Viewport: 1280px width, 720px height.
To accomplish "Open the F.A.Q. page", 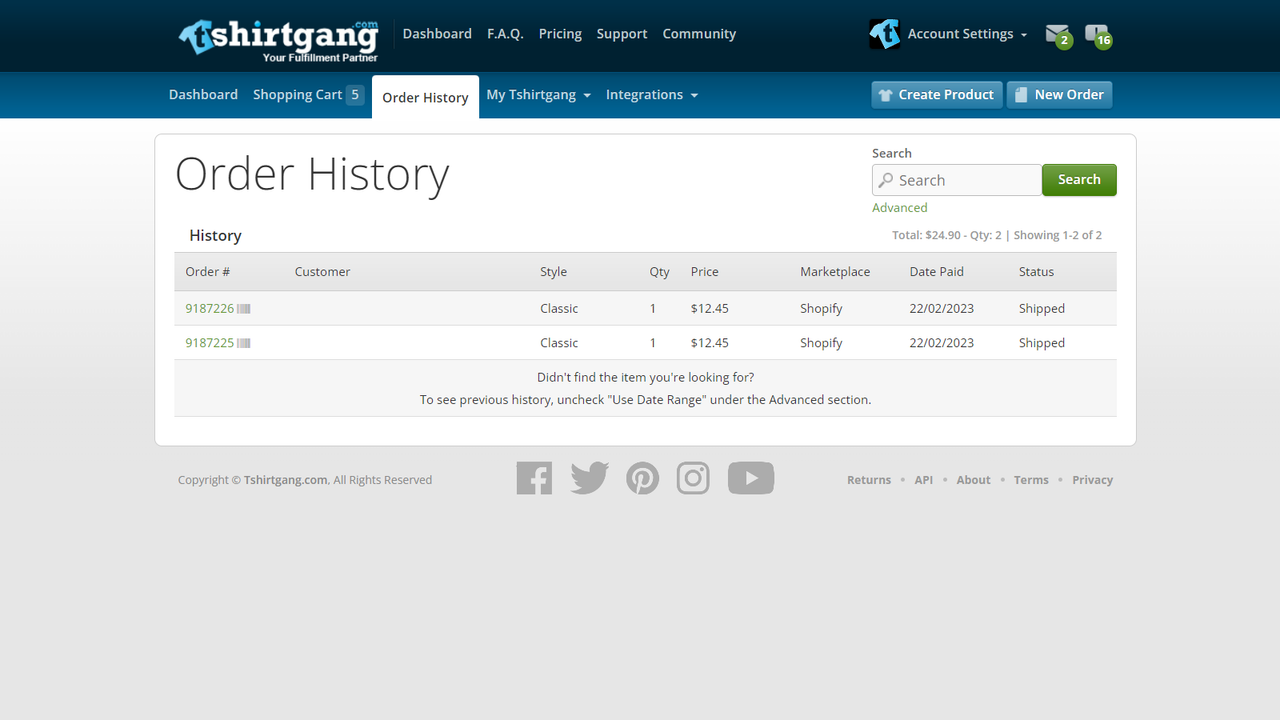I will [505, 34].
